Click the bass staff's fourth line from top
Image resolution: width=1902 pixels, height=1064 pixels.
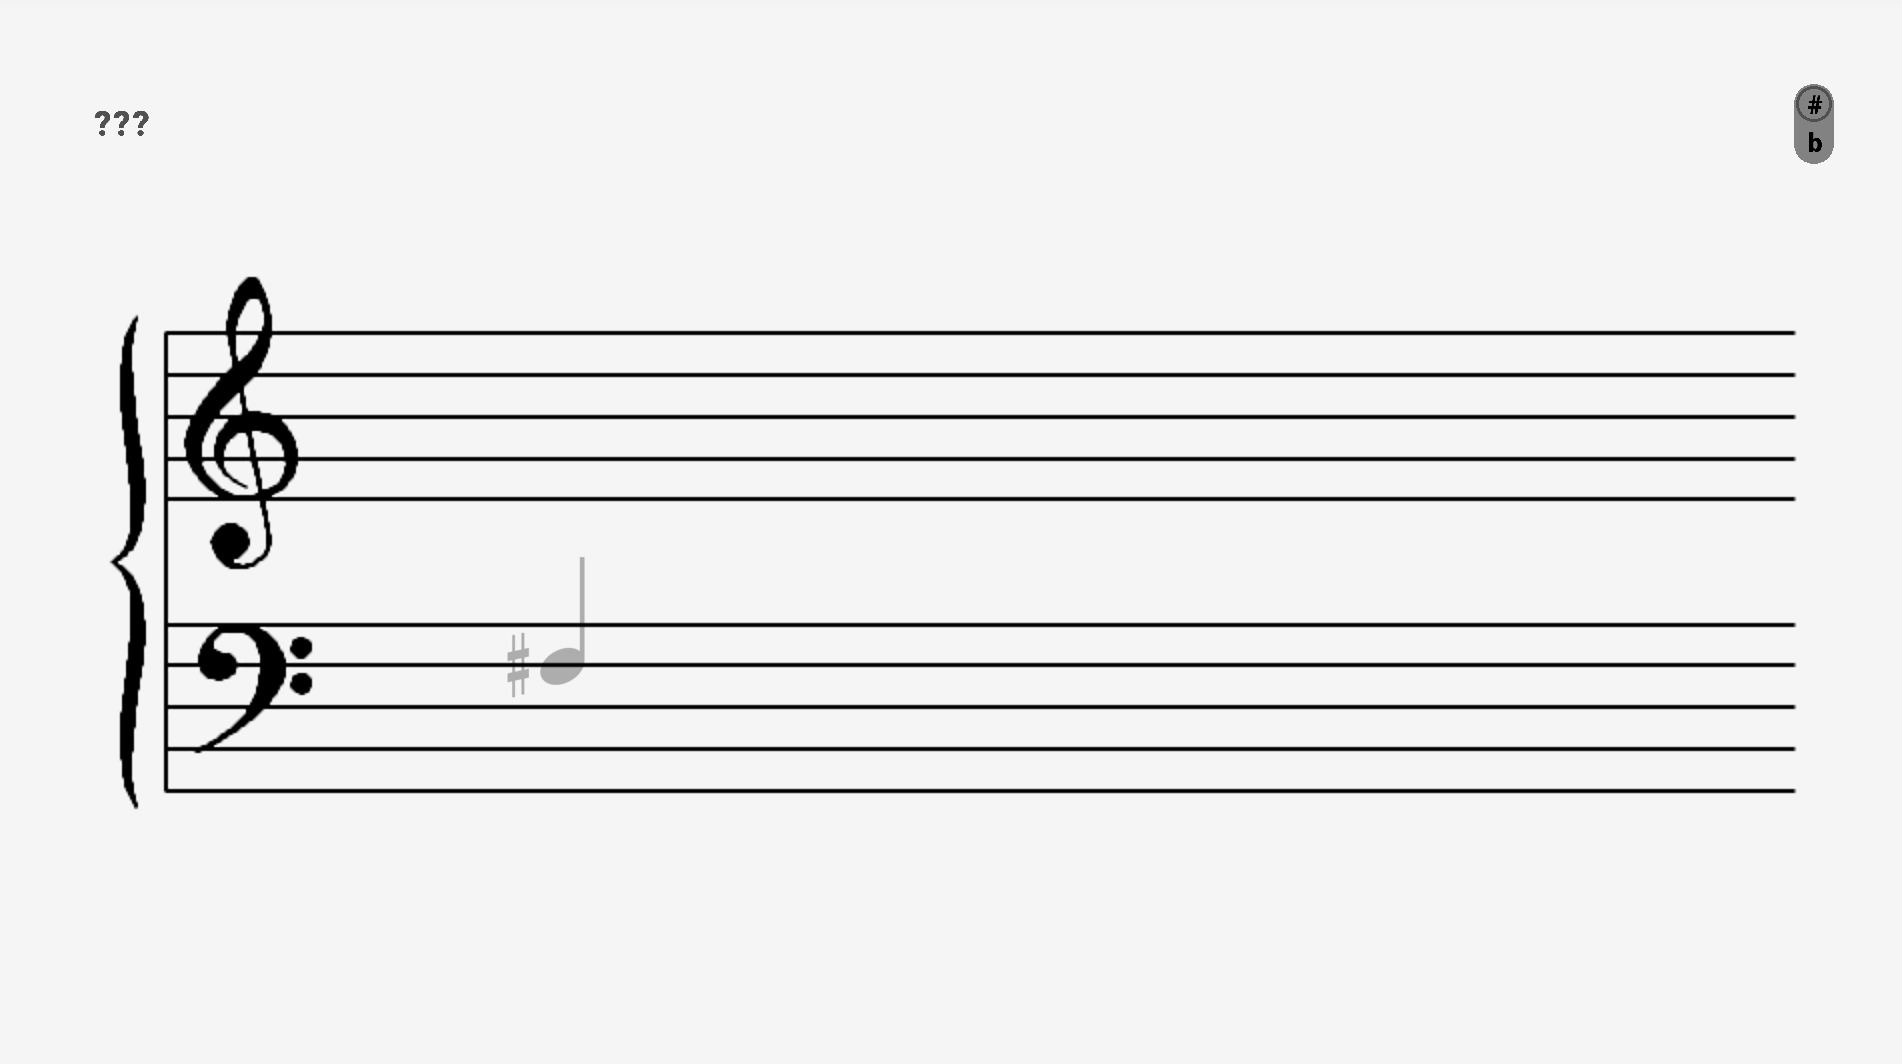click(980, 748)
